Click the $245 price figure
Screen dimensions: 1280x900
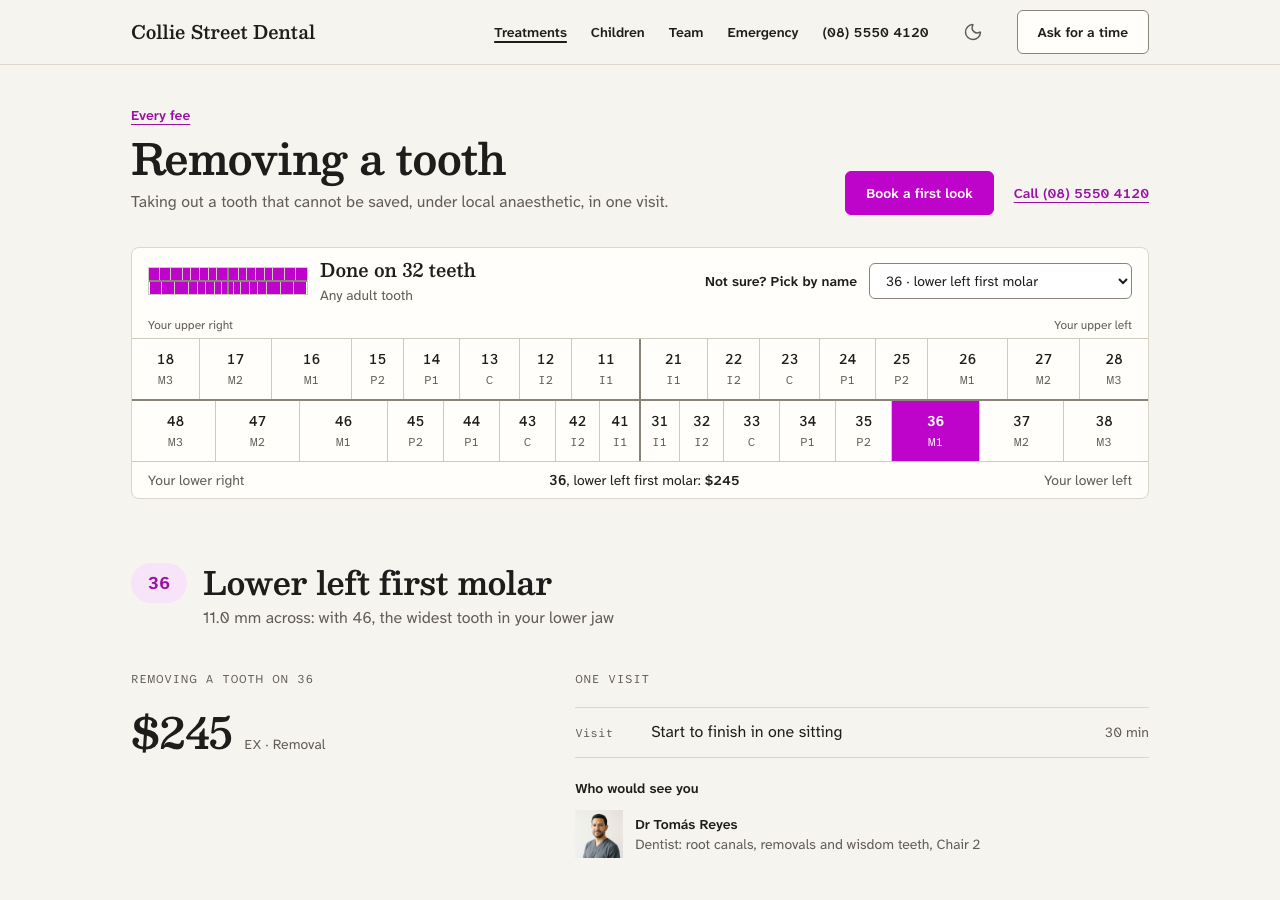[181, 734]
